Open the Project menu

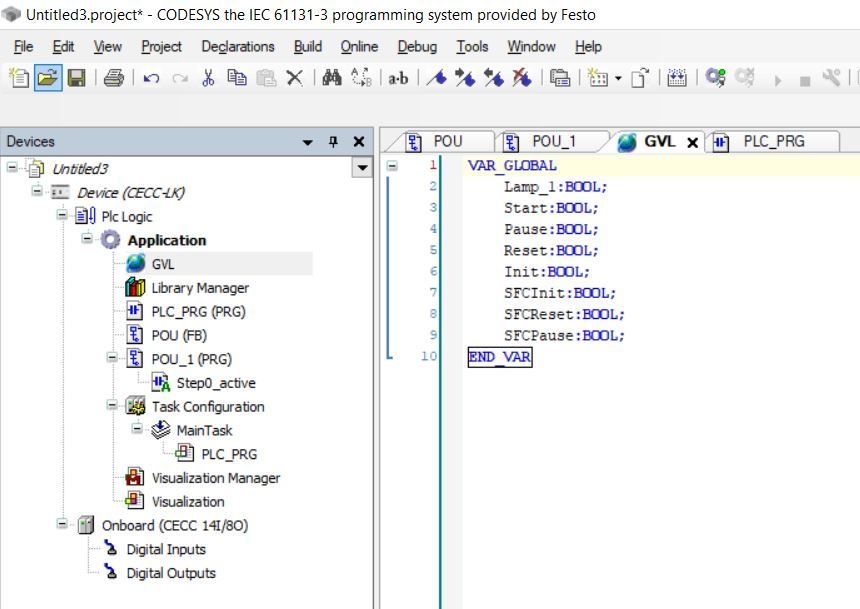point(161,47)
